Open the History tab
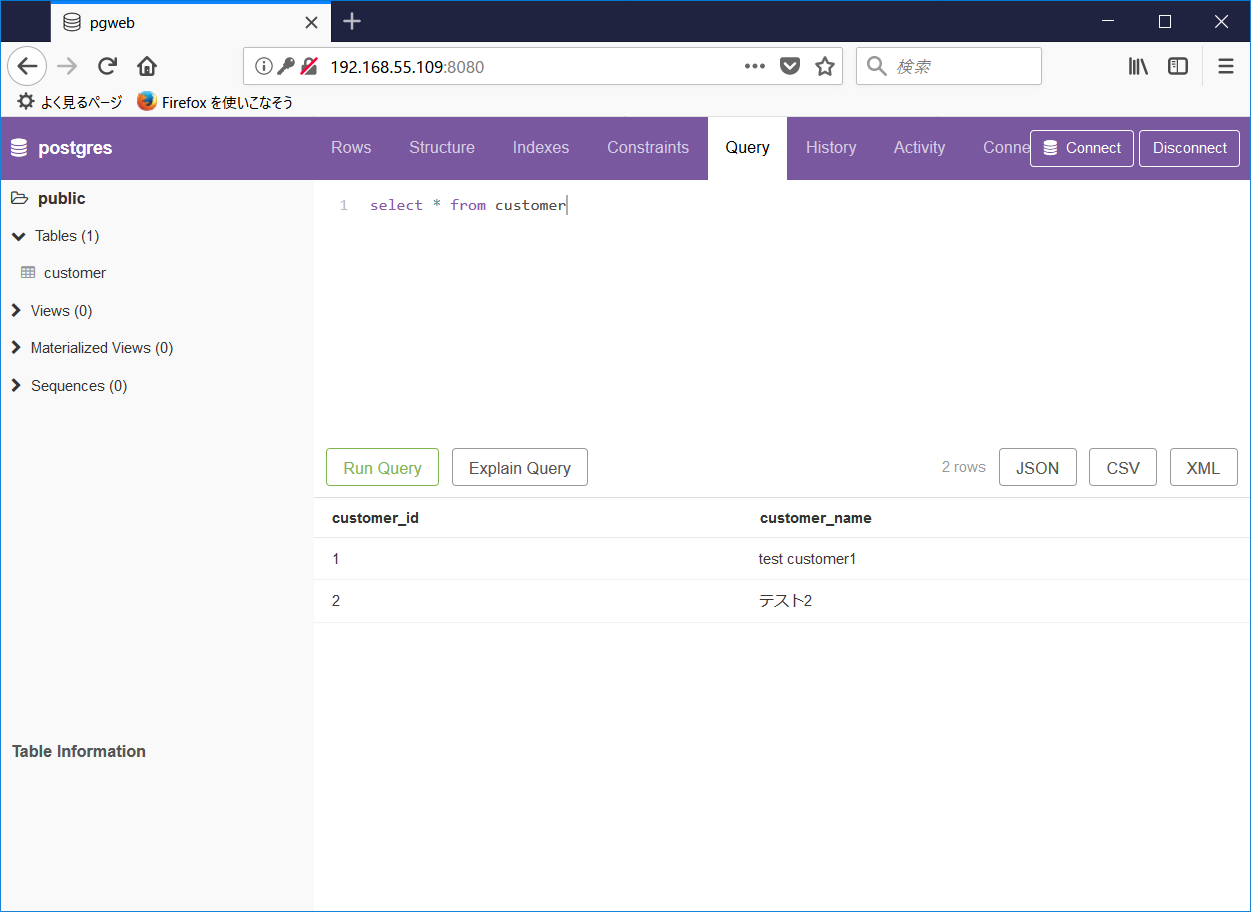The height and width of the screenshot is (912, 1251). tap(830, 147)
